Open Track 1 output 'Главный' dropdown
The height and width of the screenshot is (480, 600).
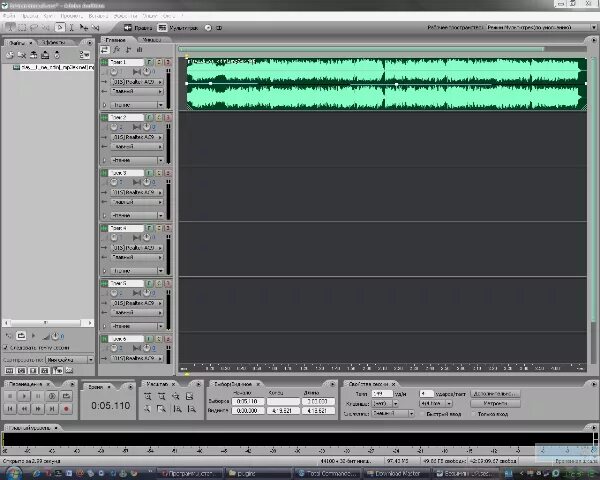pyautogui.click(x=137, y=91)
